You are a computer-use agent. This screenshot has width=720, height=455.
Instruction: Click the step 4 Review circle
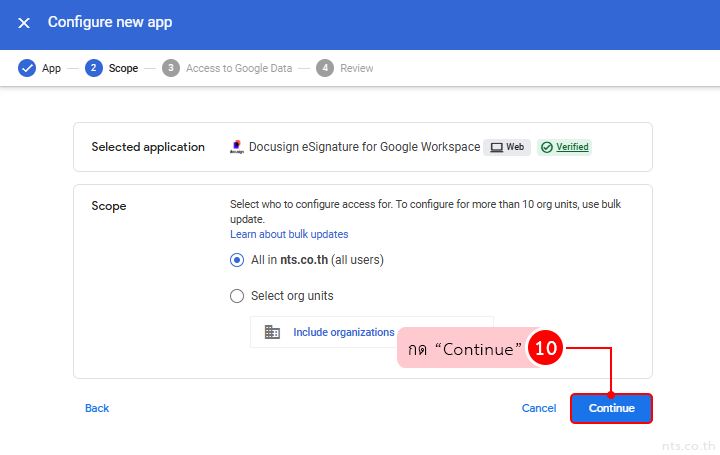325,68
